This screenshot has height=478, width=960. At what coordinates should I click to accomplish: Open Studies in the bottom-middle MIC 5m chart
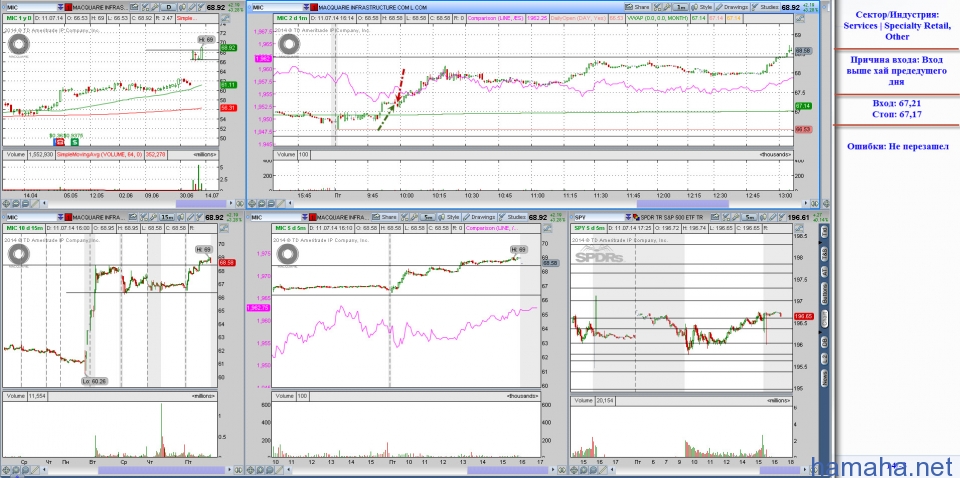point(512,217)
